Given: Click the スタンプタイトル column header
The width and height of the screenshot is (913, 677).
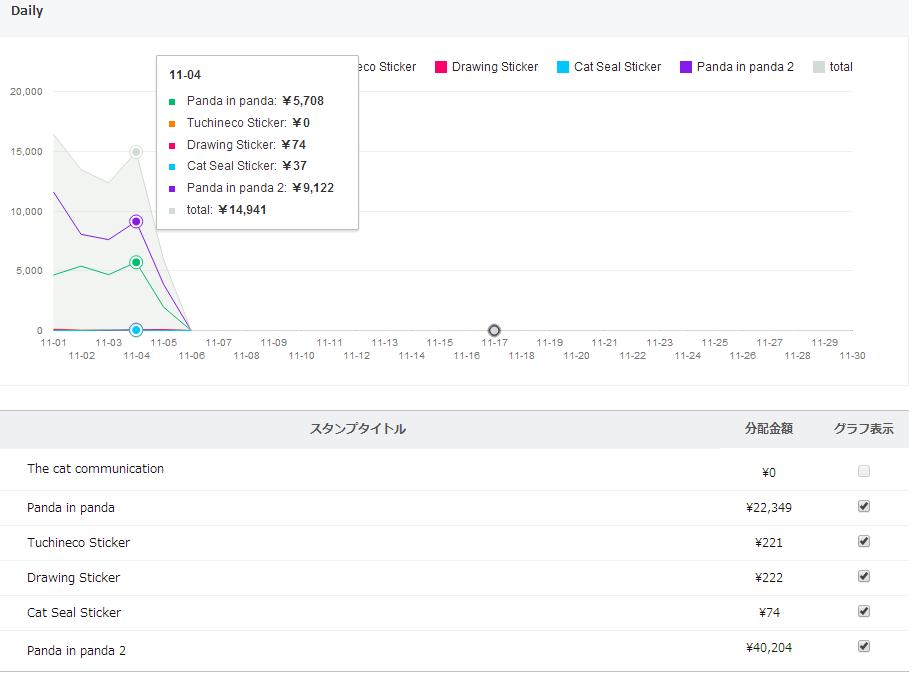Looking at the screenshot, I should [358, 429].
